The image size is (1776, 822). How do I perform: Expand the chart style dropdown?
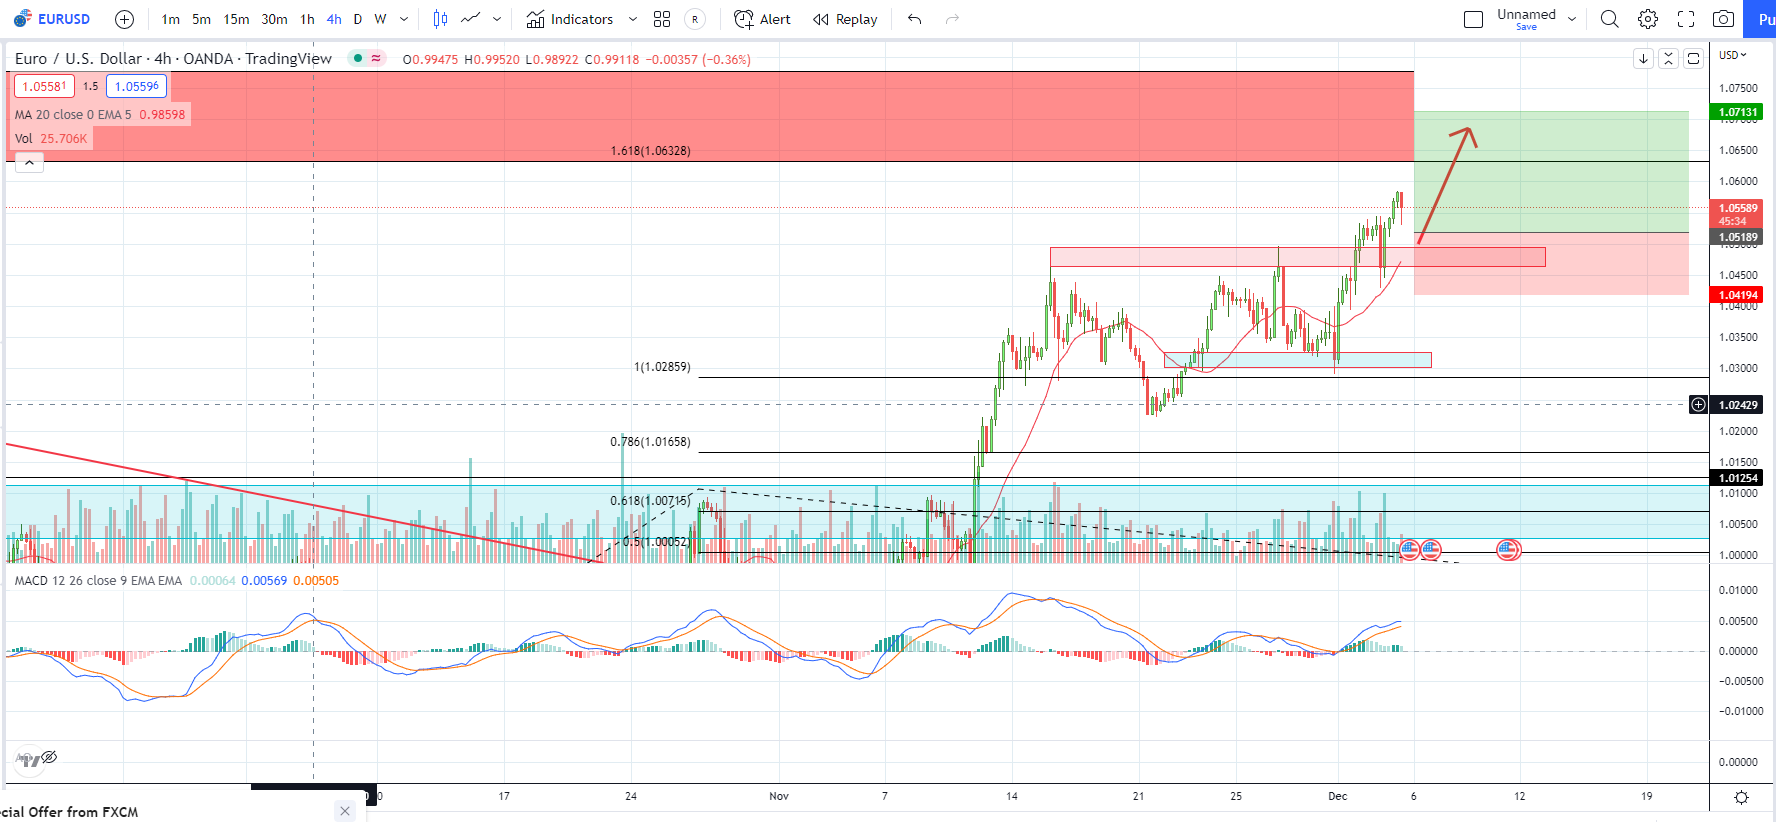click(497, 19)
